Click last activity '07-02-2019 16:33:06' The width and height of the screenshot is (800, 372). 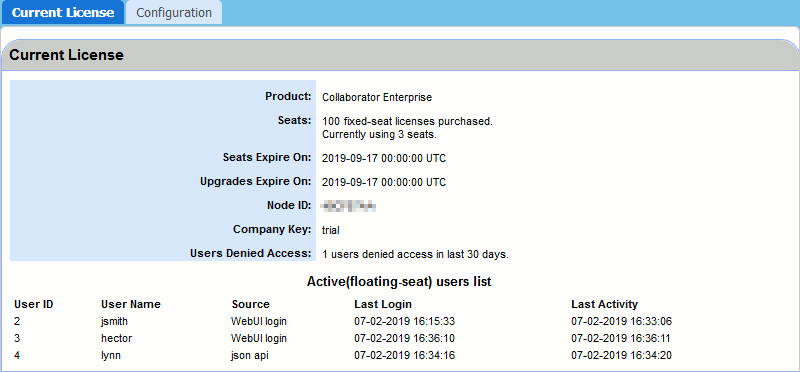(x=621, y=322)
